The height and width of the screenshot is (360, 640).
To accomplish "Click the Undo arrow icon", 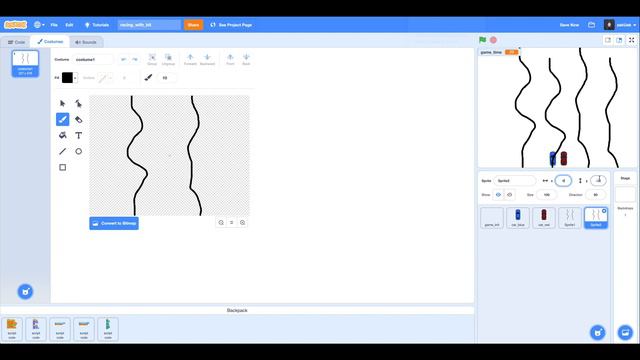I will click(x=124, y=60).
